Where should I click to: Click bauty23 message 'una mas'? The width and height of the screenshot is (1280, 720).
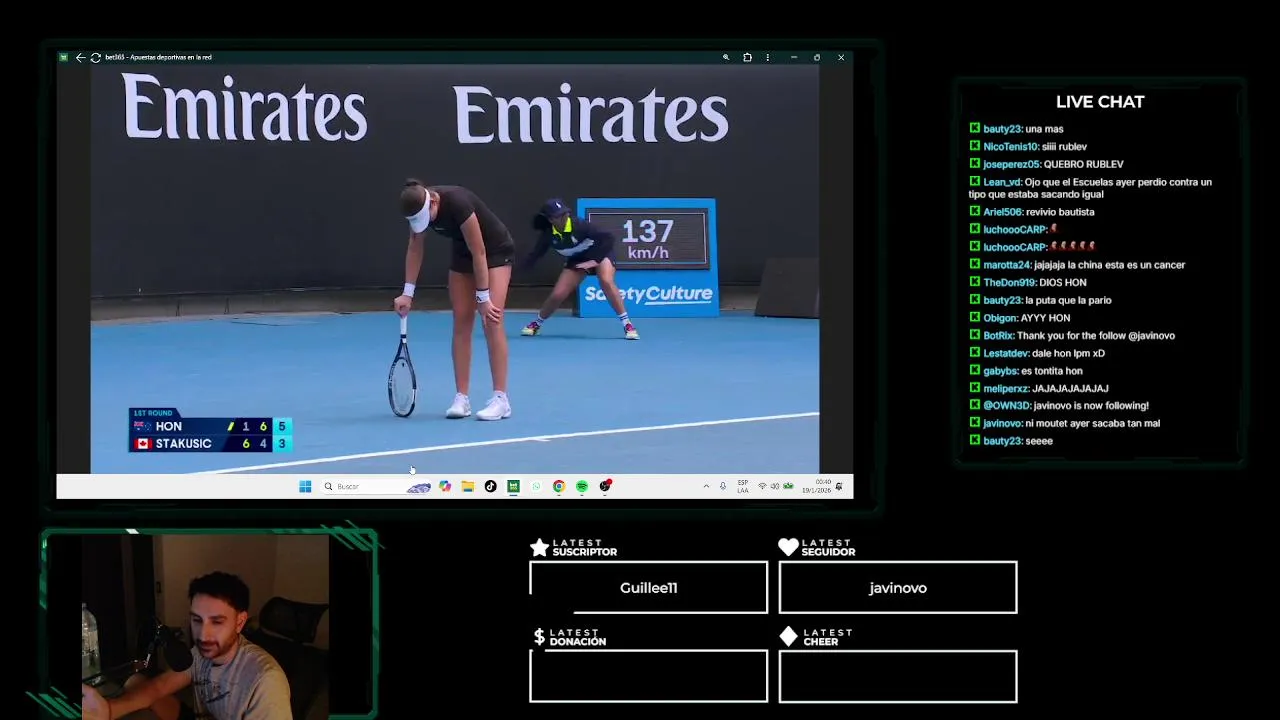(x=1016, y=129)
